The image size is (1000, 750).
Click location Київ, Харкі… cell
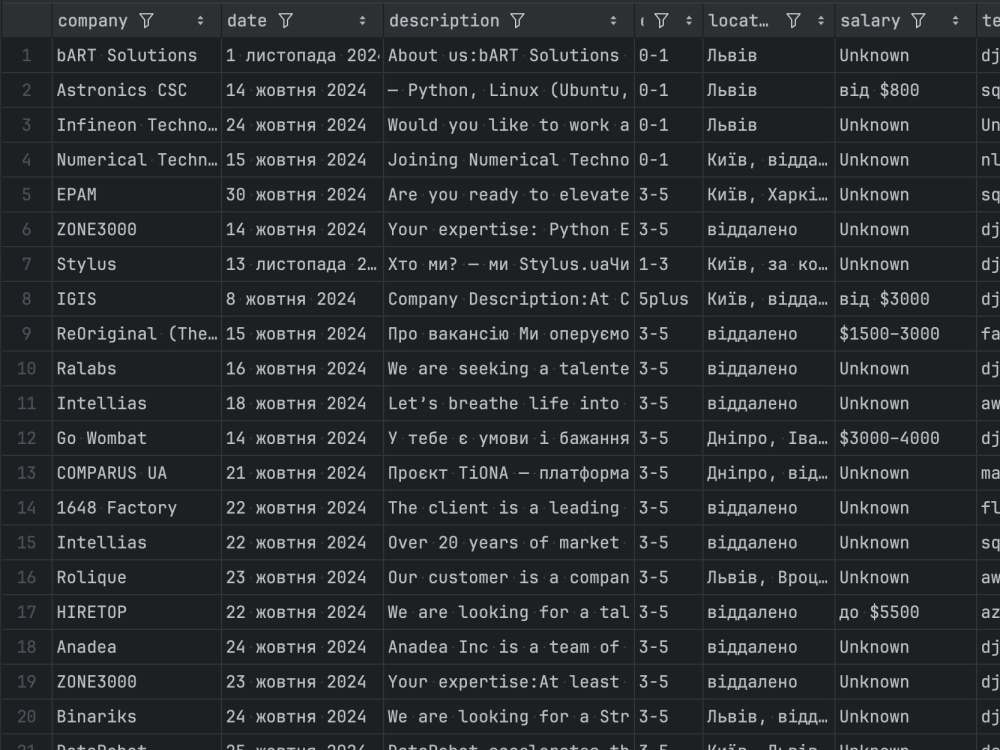(x=768, y=195)
